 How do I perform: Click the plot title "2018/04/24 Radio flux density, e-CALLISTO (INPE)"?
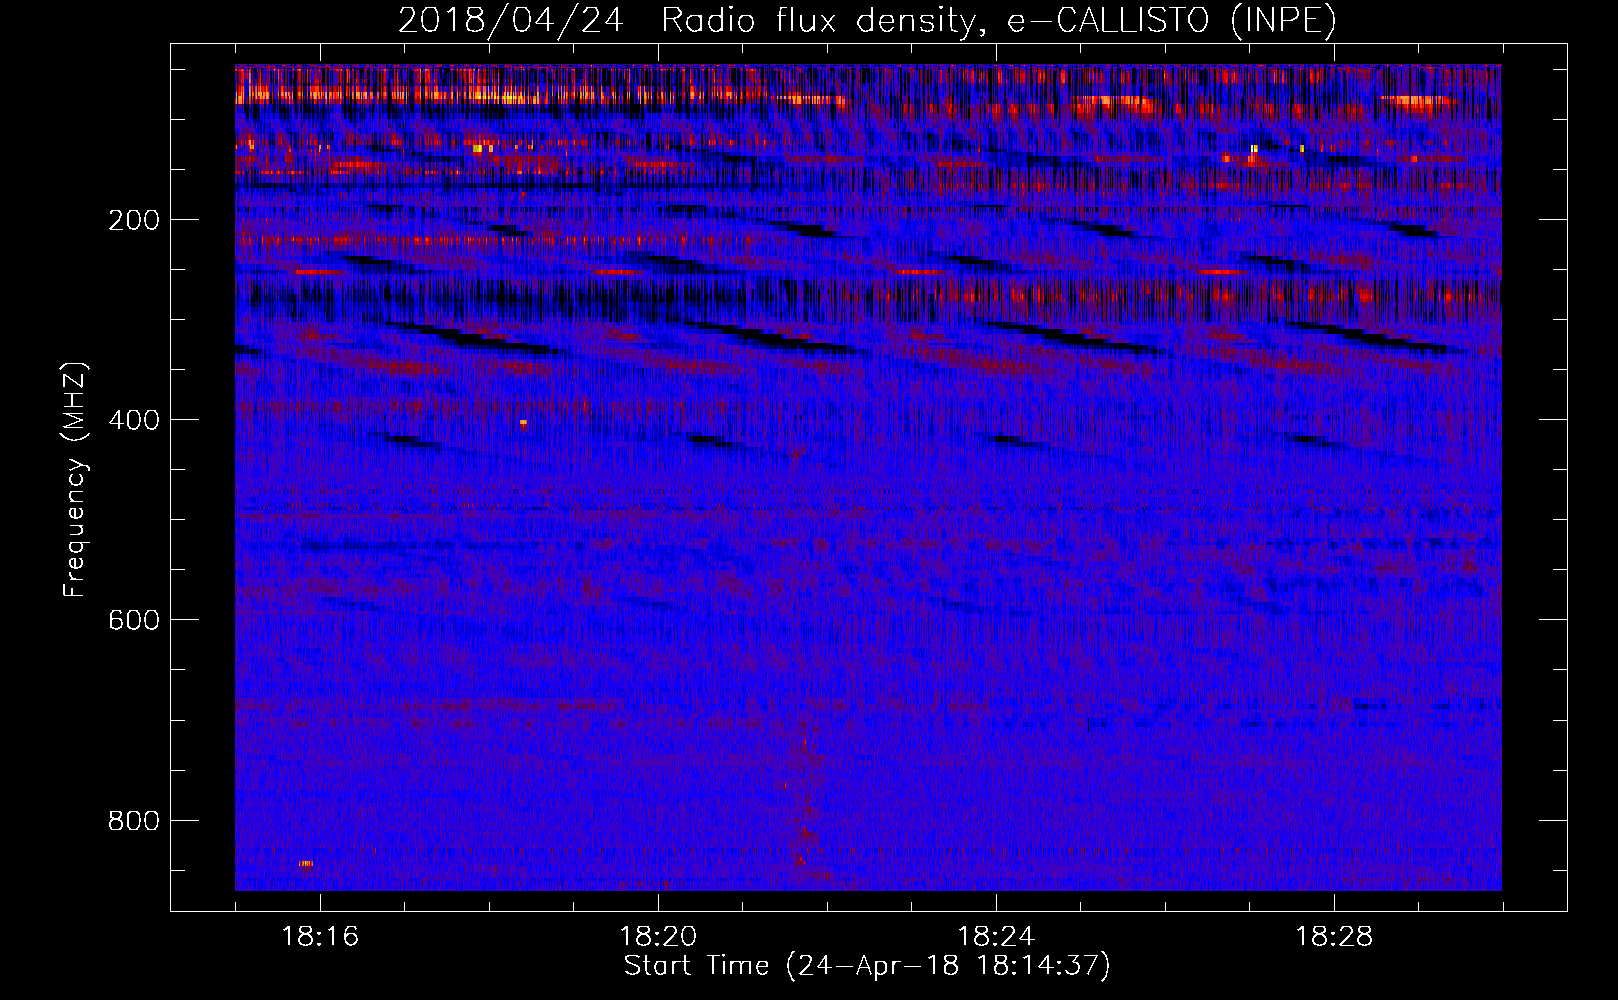click(867, 20)
